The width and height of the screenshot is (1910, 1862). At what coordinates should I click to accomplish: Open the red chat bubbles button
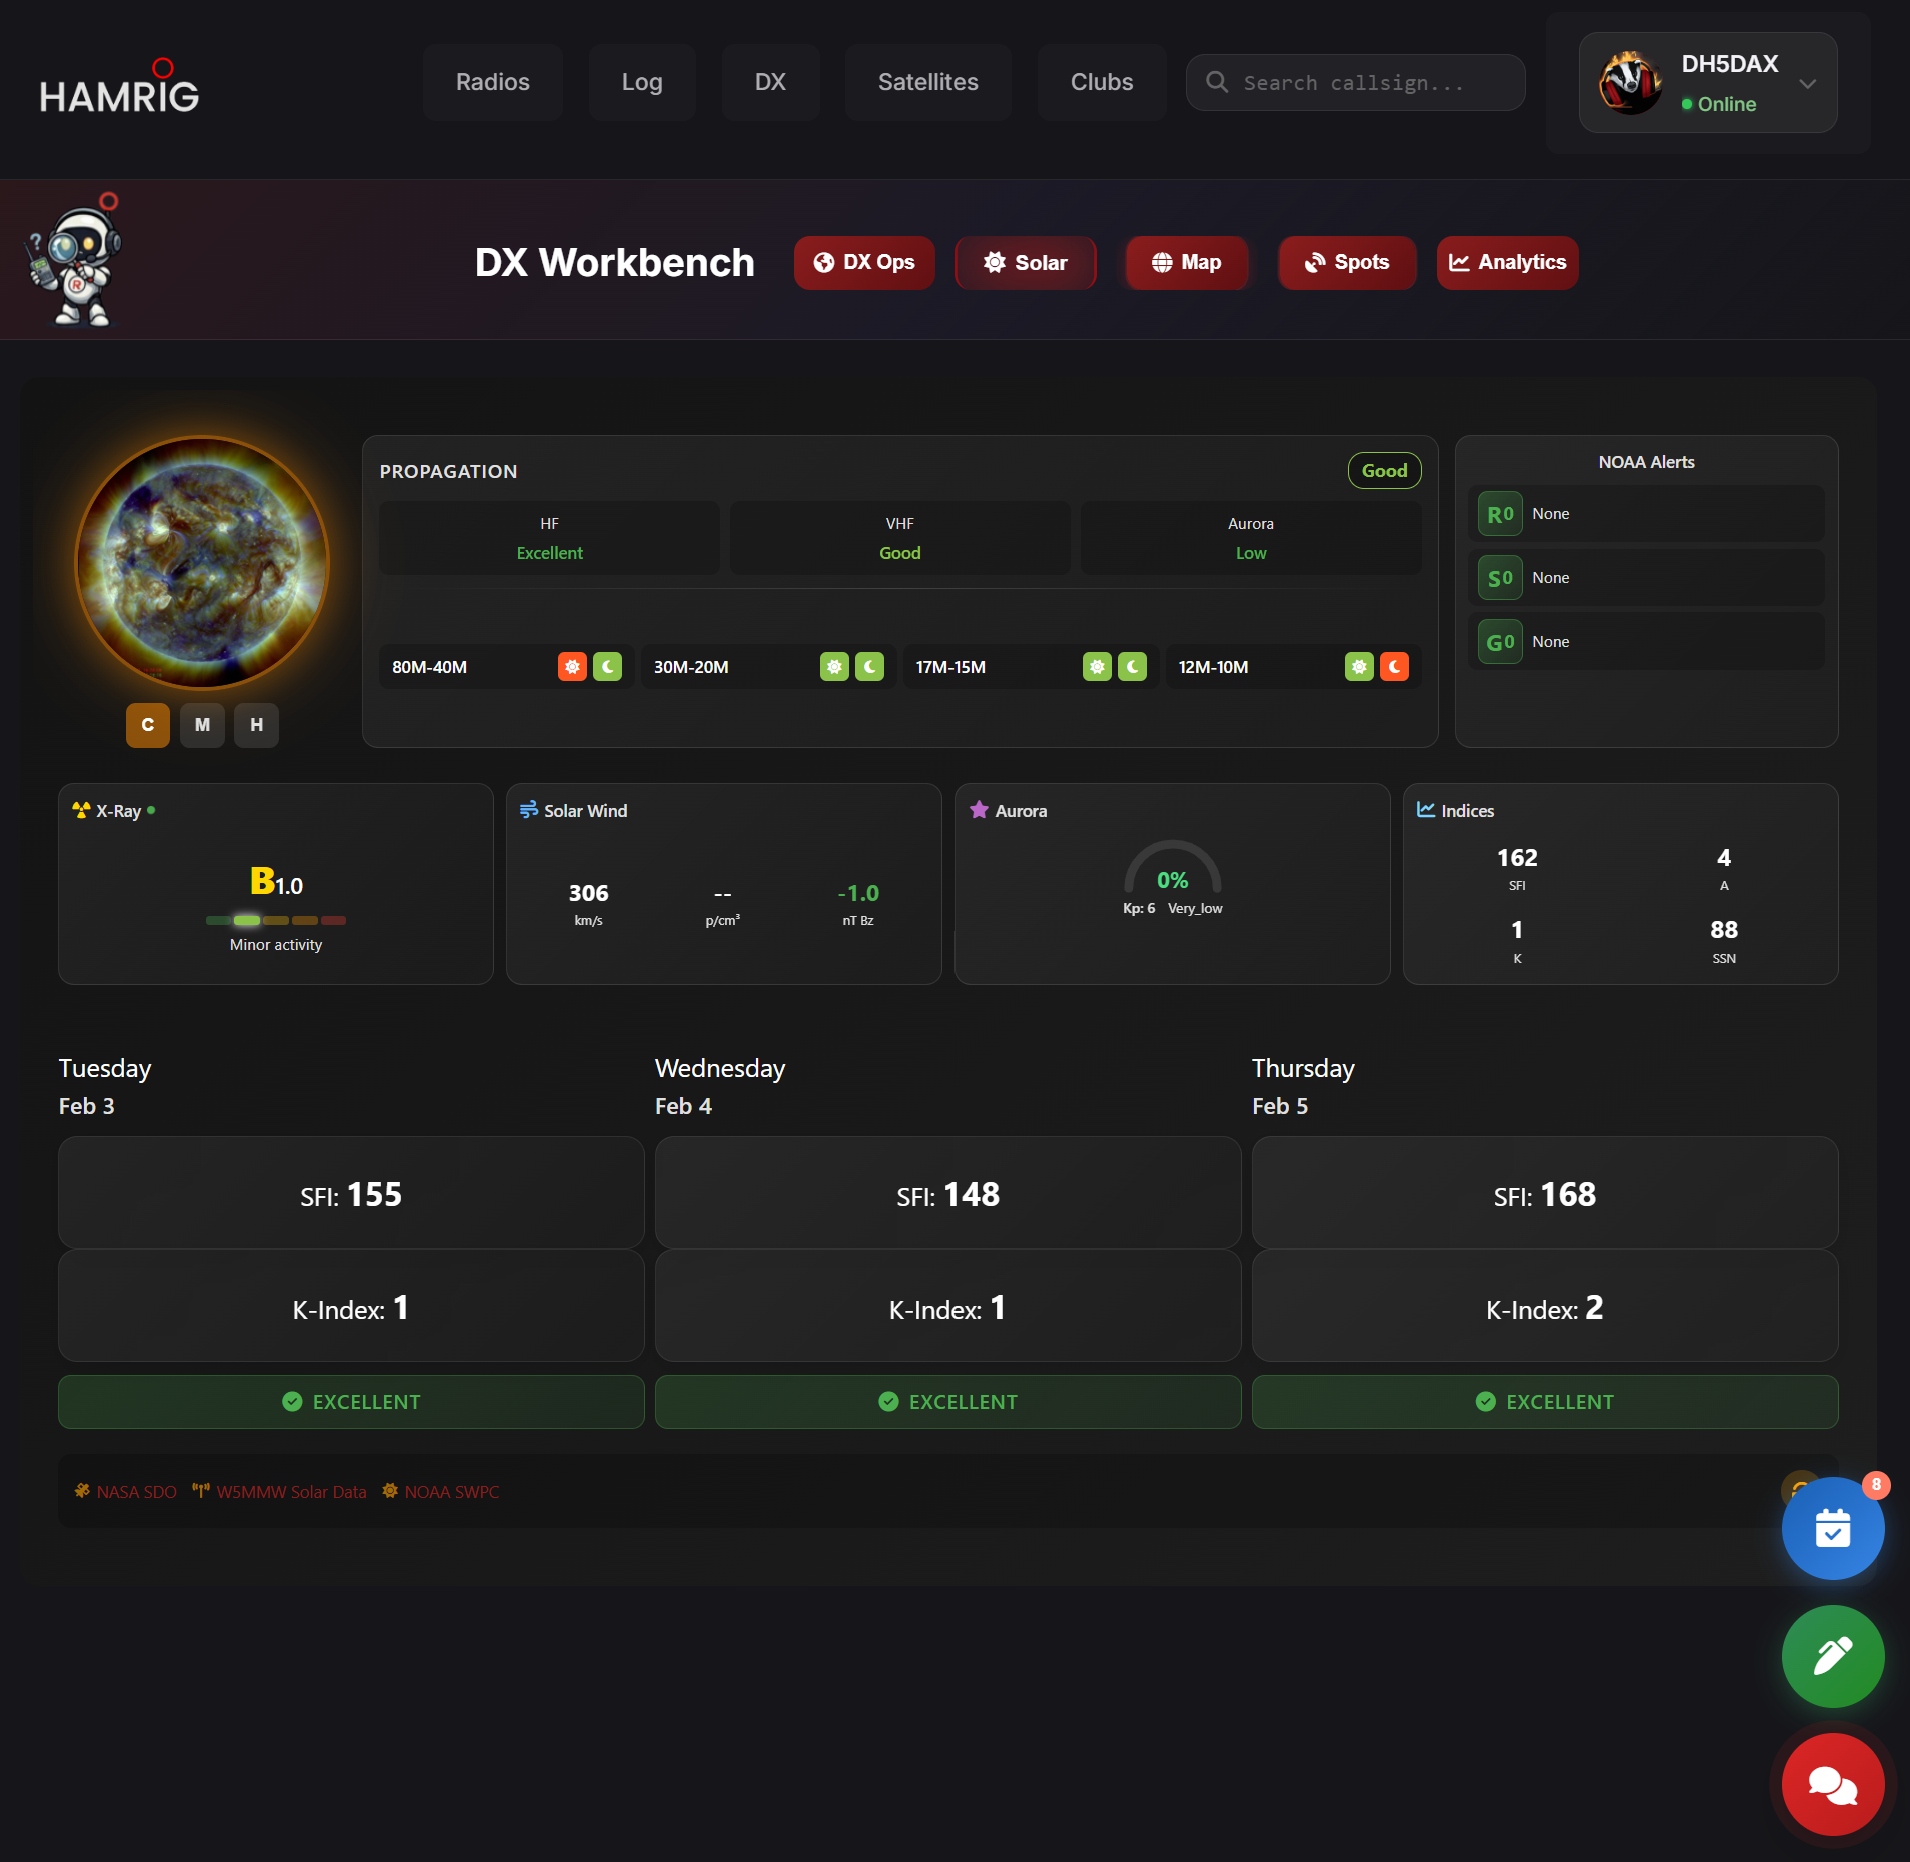tap(1832, 1784)
